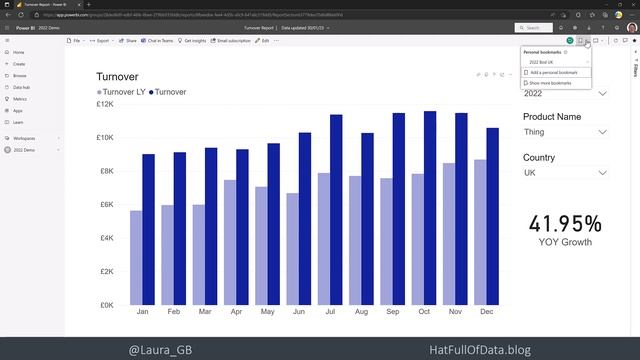Open options for the 2022 Bod UK bookmark

coord(587,62)
